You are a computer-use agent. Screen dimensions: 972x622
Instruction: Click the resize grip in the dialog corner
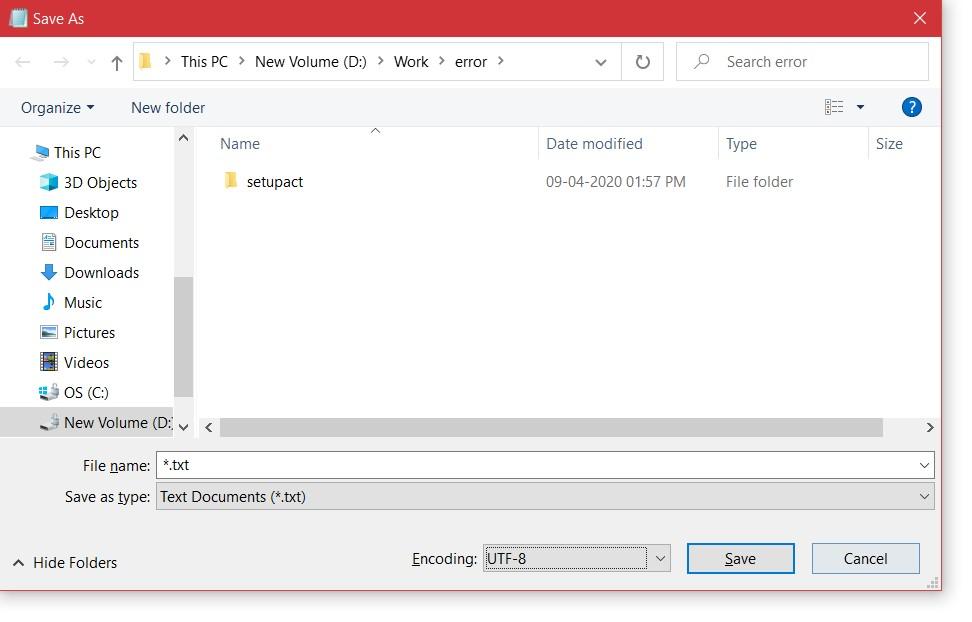click(932, 582)
